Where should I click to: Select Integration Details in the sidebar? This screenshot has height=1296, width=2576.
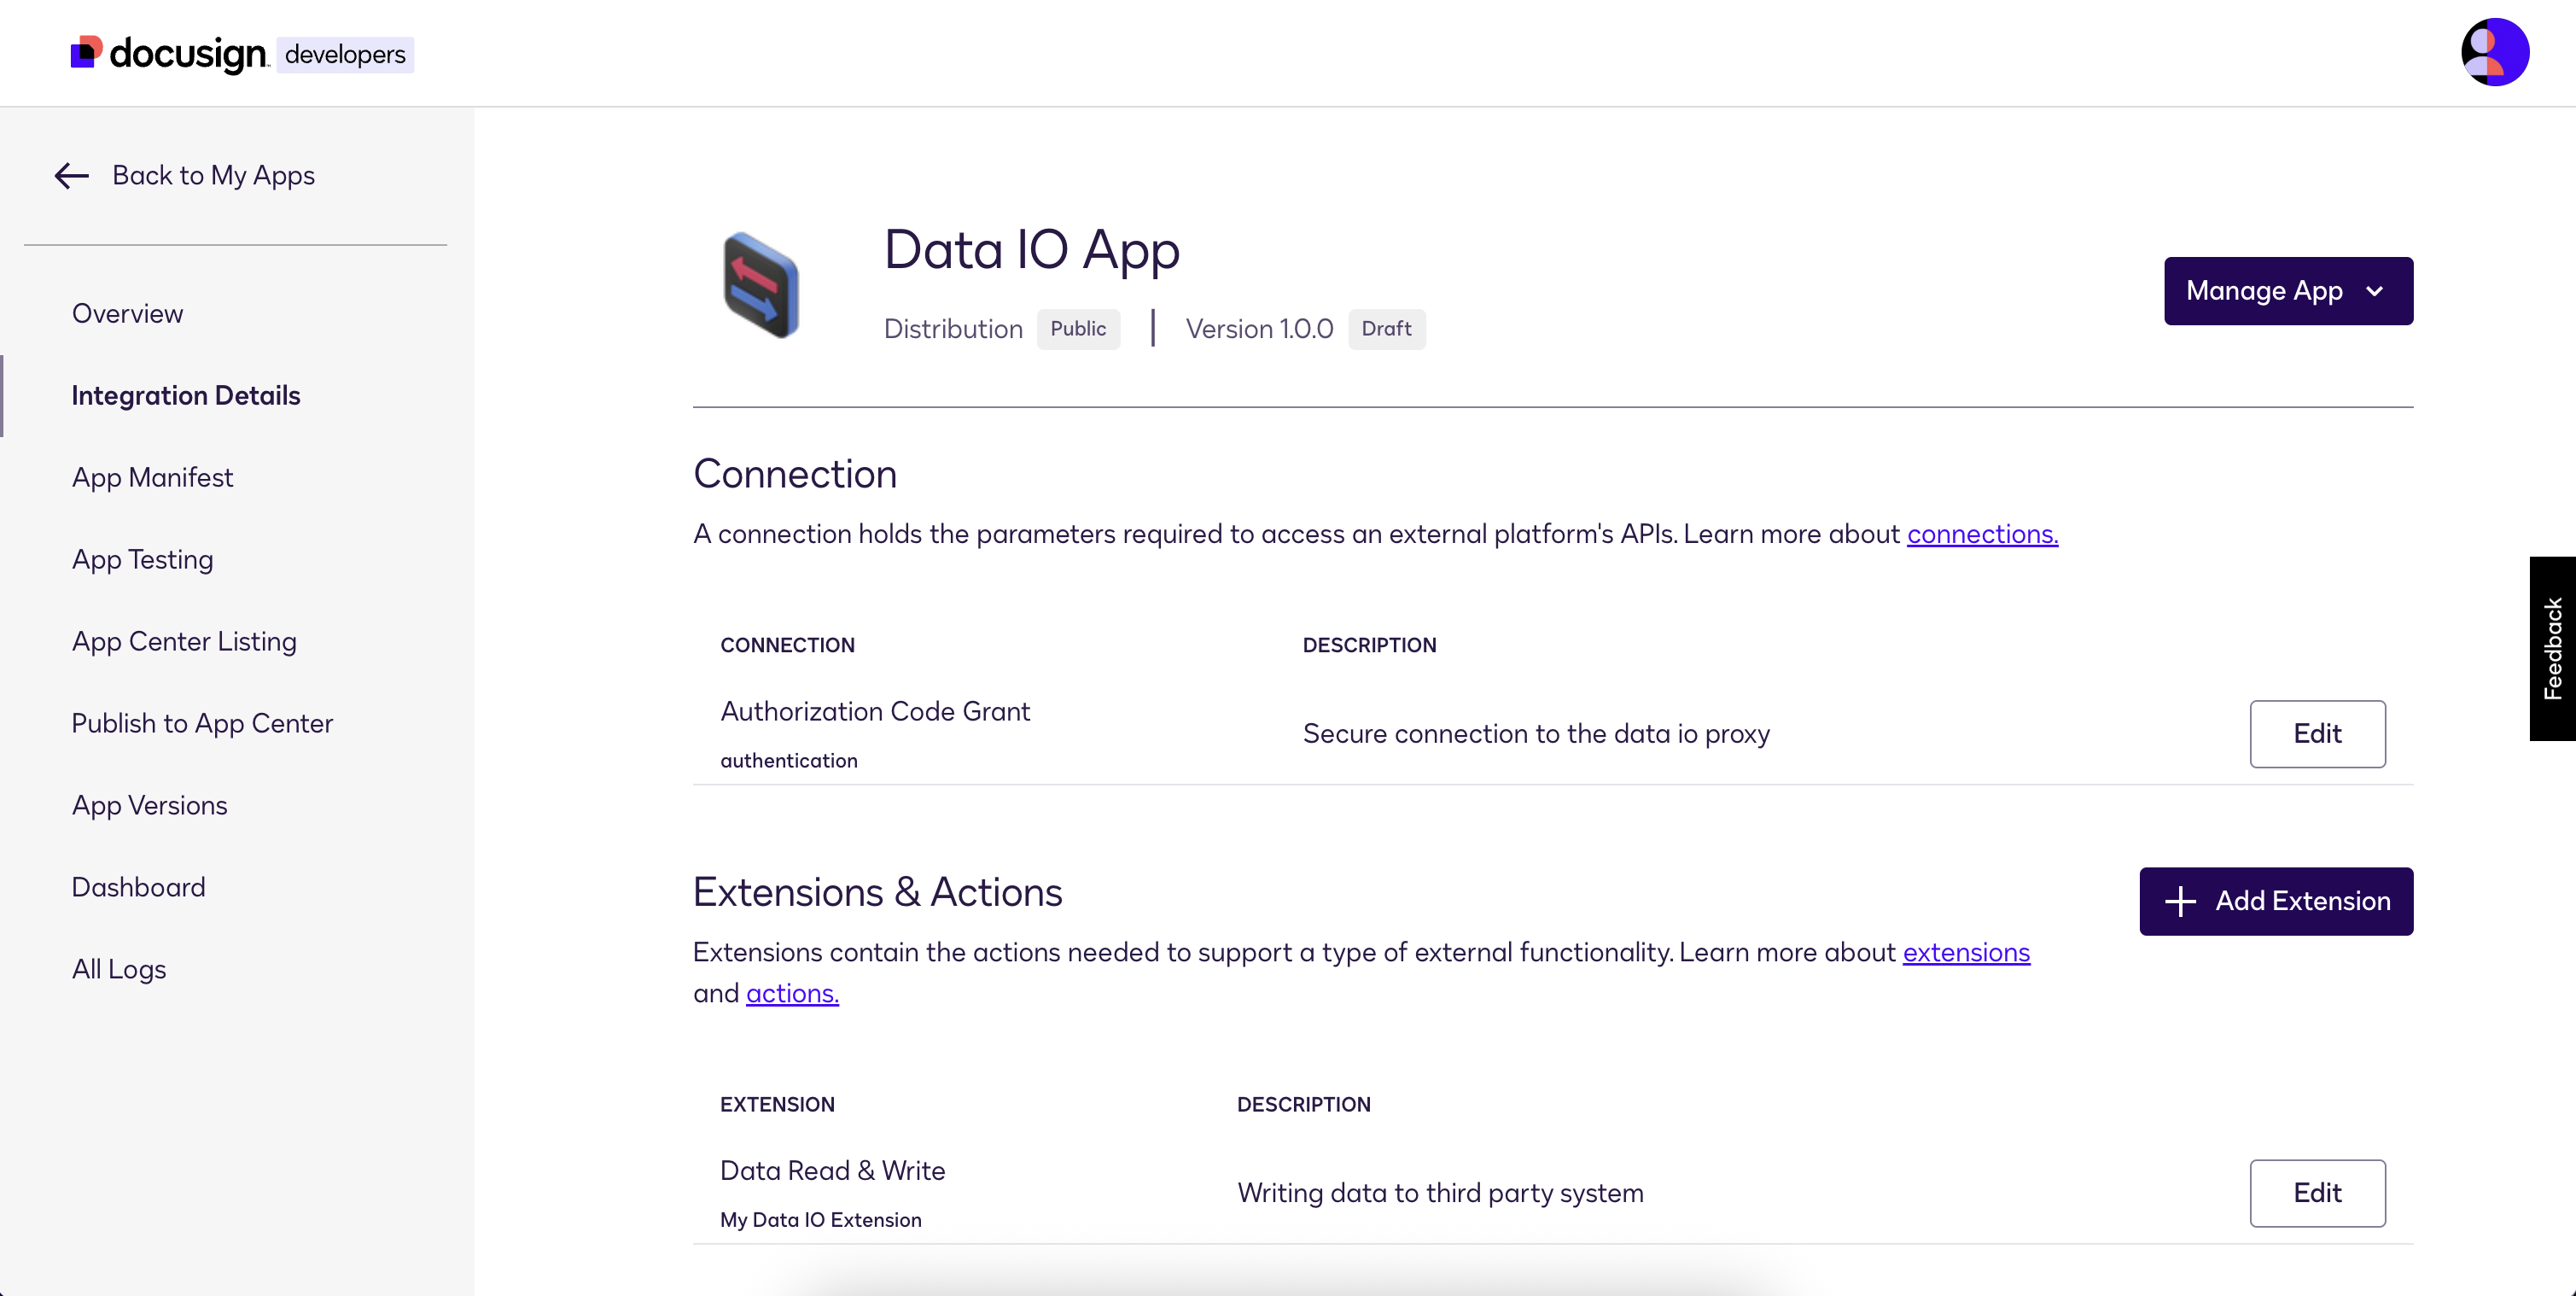tap(186, 395)
